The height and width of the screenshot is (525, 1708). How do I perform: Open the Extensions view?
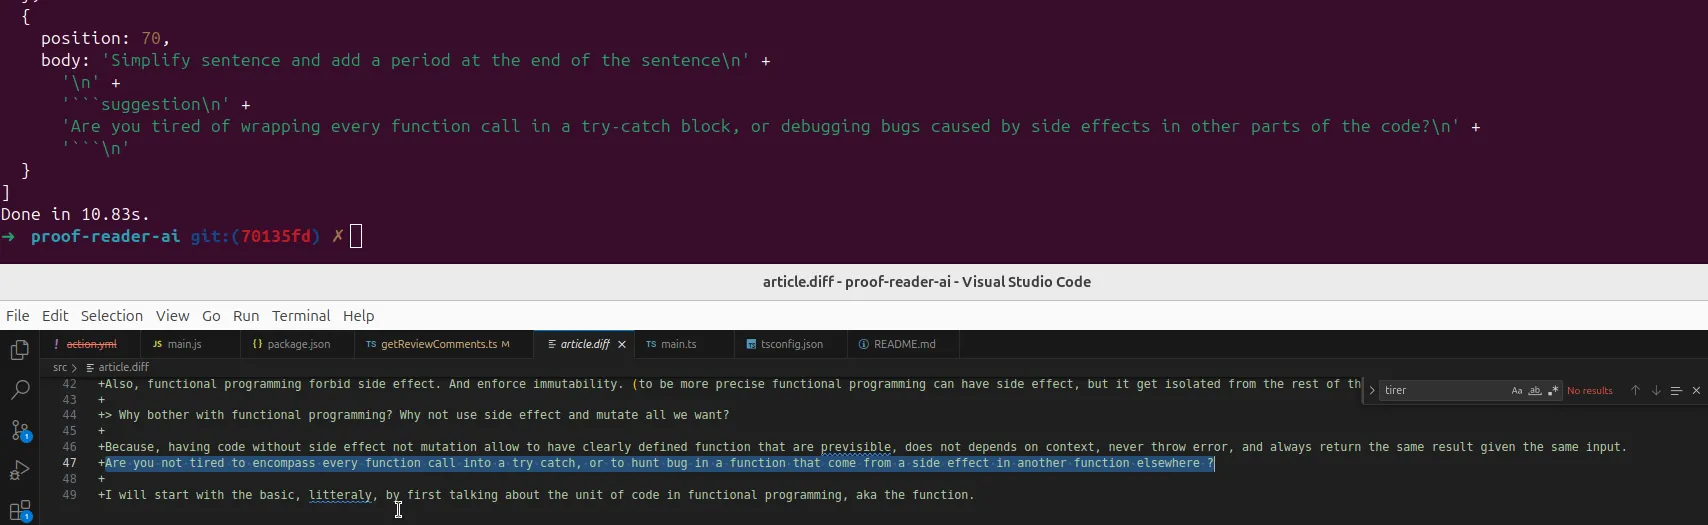19,511
